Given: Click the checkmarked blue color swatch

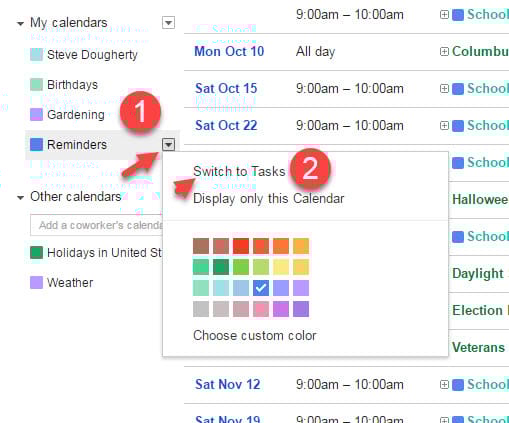Looking at the screenshot, I should [x=261, y=288].
